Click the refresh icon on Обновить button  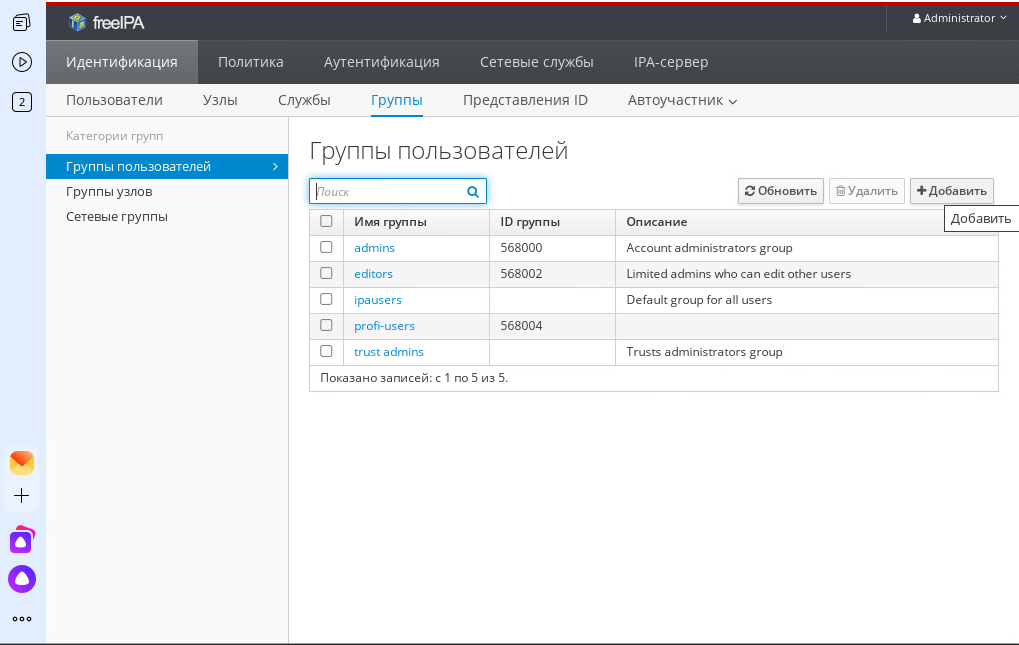point(749,190)
